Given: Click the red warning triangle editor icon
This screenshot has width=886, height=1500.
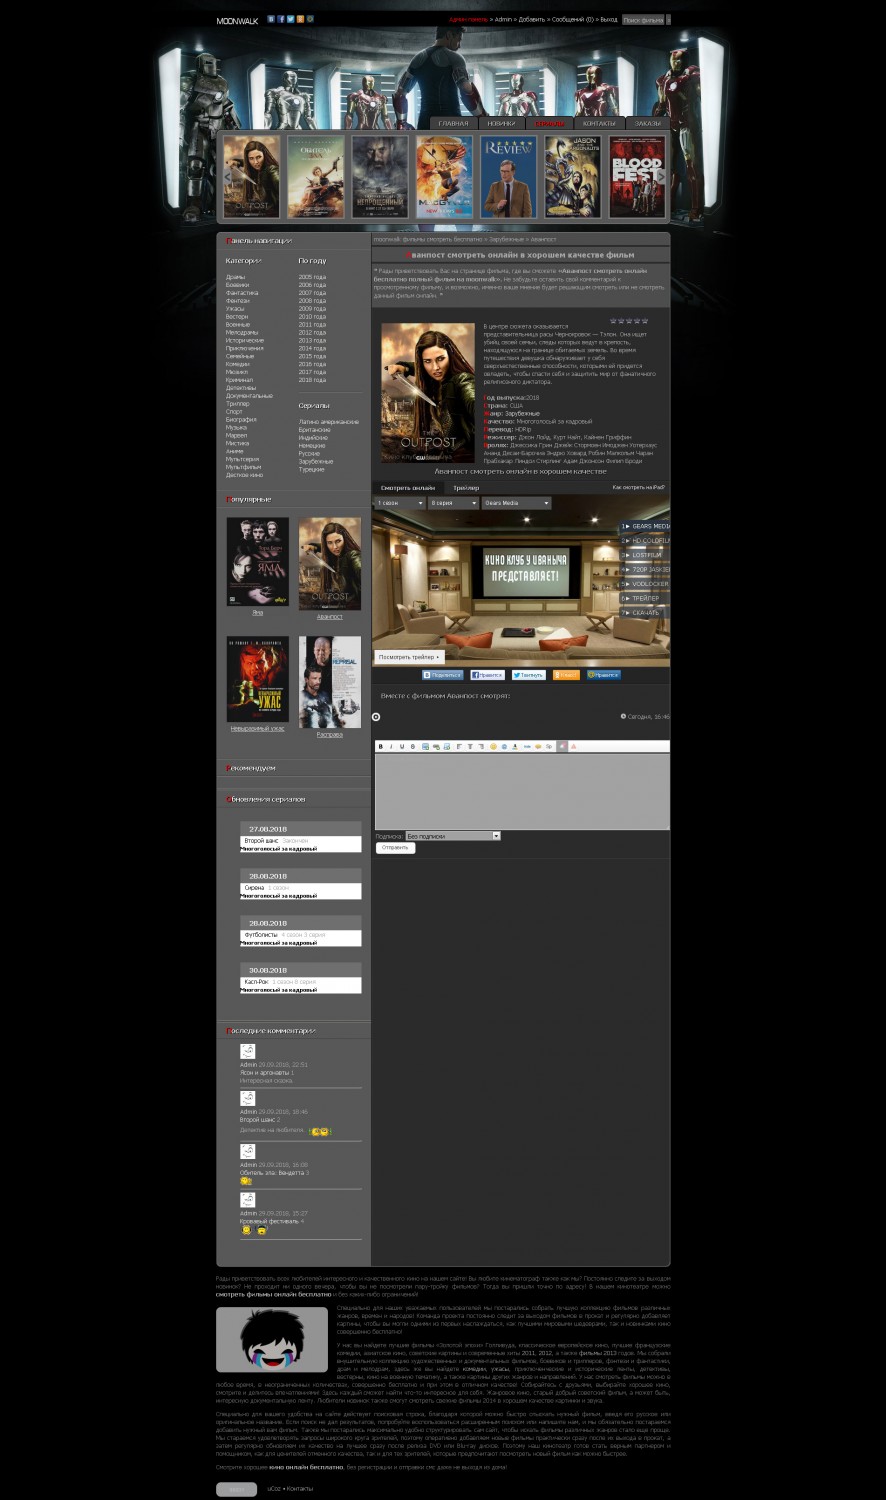Looking at the screenshot, I should (574, 747).
